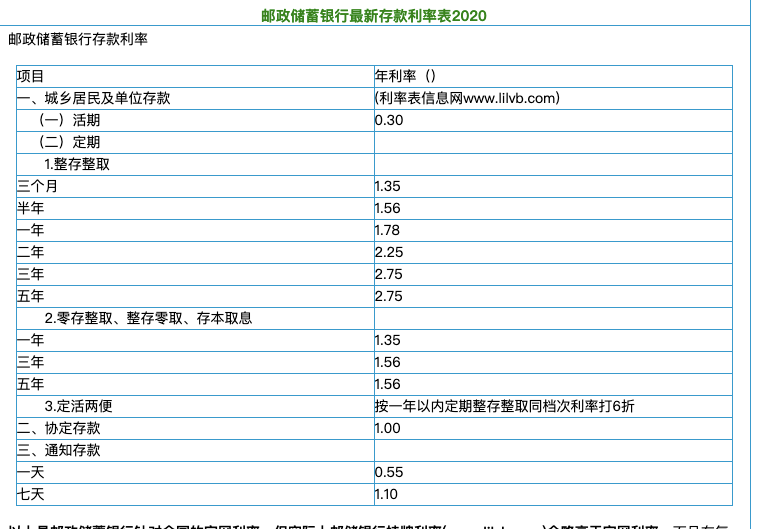
Task: Click the 2.75 value in 三年 row
Action: 389,274
